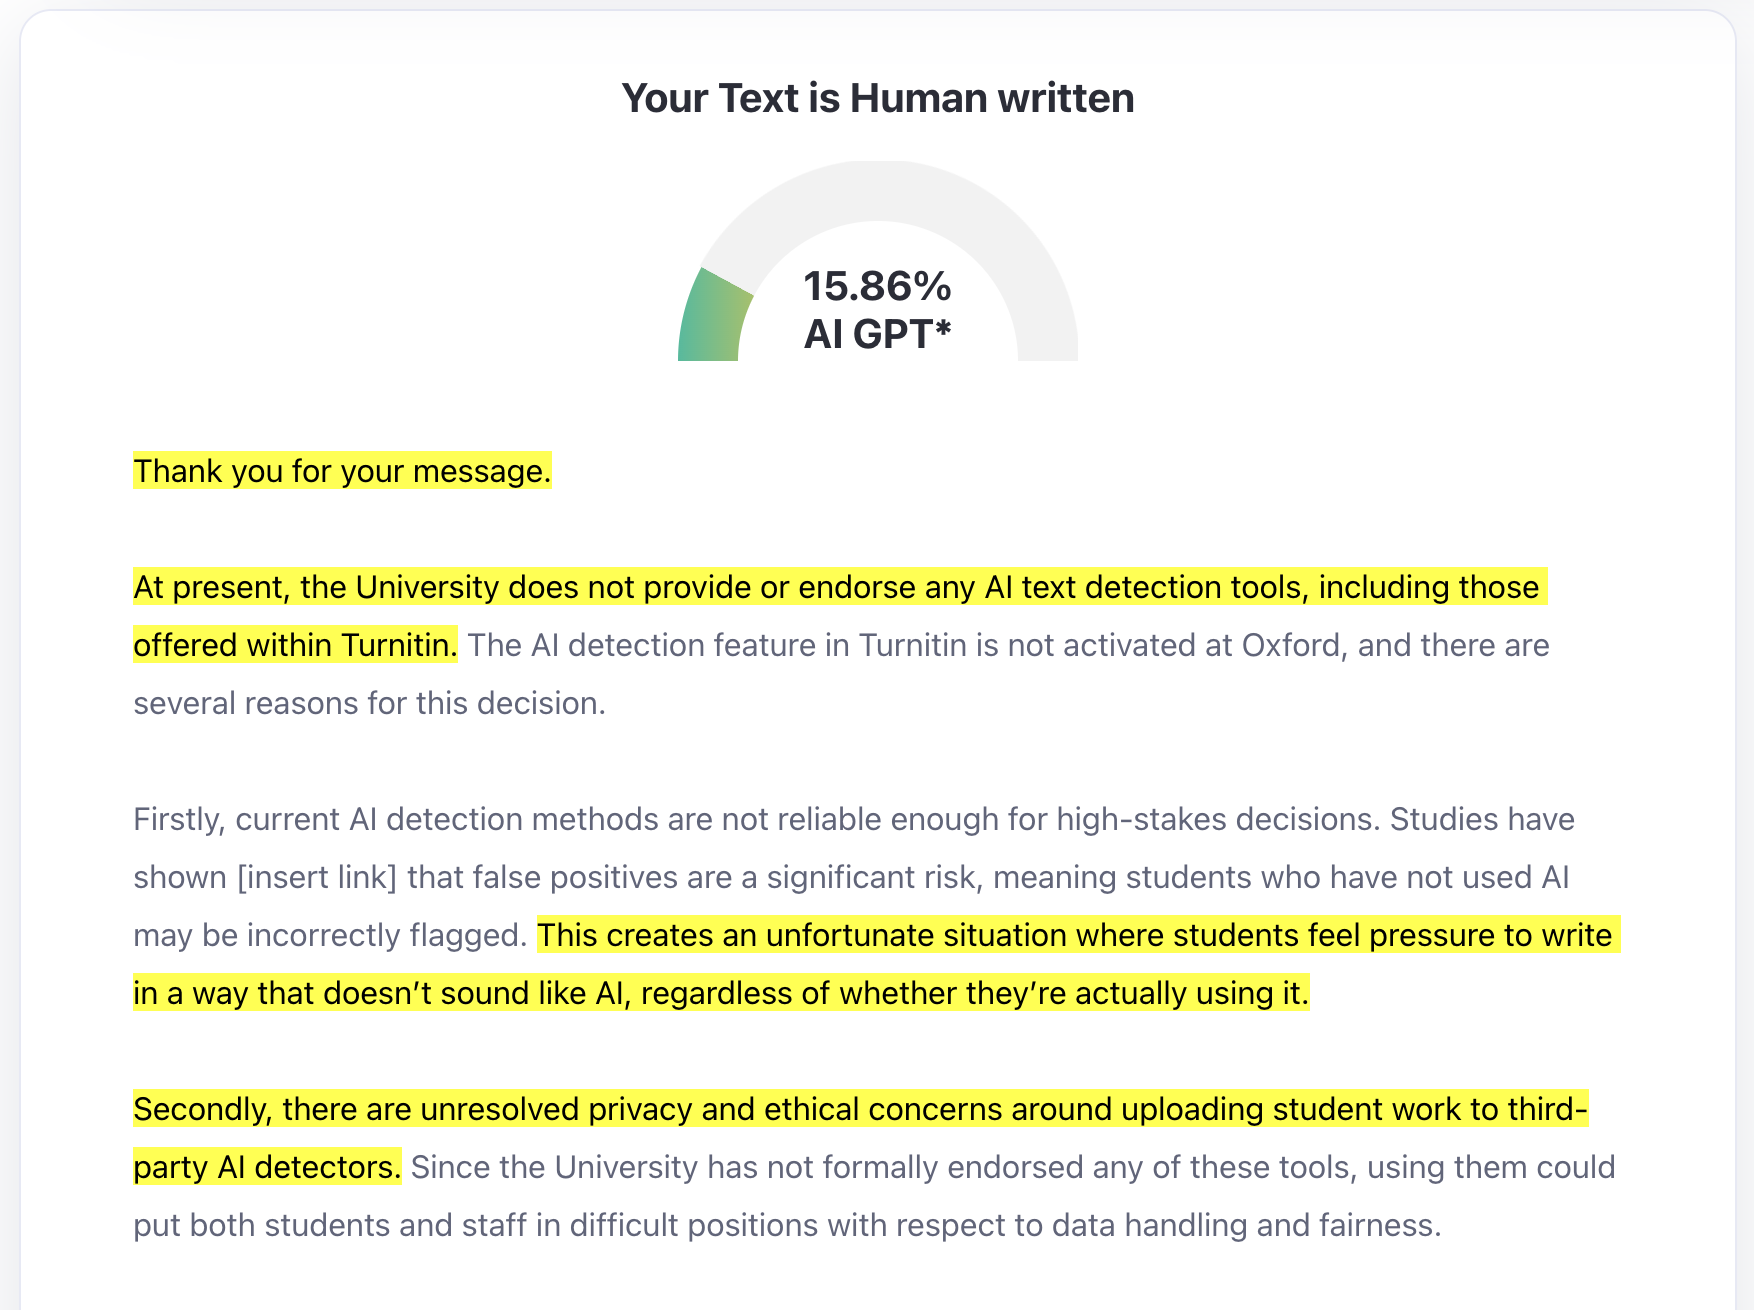Screen dimensions: 1754x1310
Task: Click highlighted sentence starting "Secondly, there are unresolved"
Action: click(x=861, y=1109)
